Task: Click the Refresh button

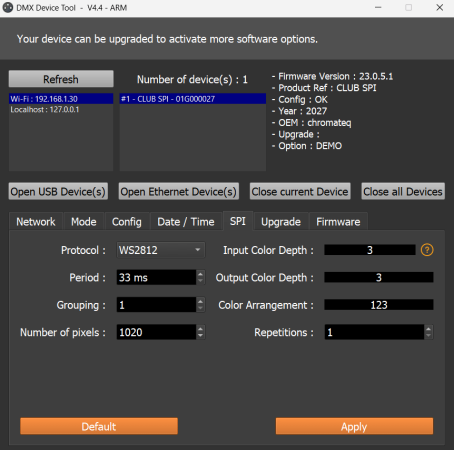Action: (x=61, y=79)
